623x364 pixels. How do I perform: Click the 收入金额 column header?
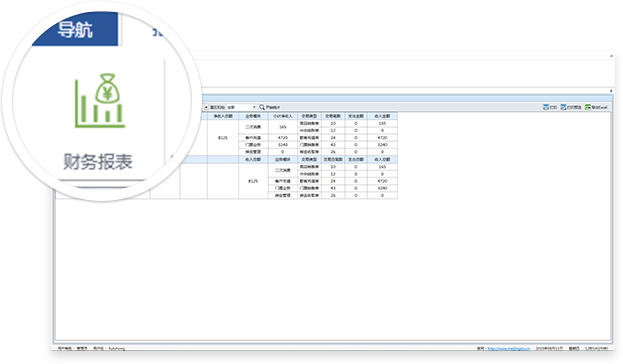pos(382,116)
